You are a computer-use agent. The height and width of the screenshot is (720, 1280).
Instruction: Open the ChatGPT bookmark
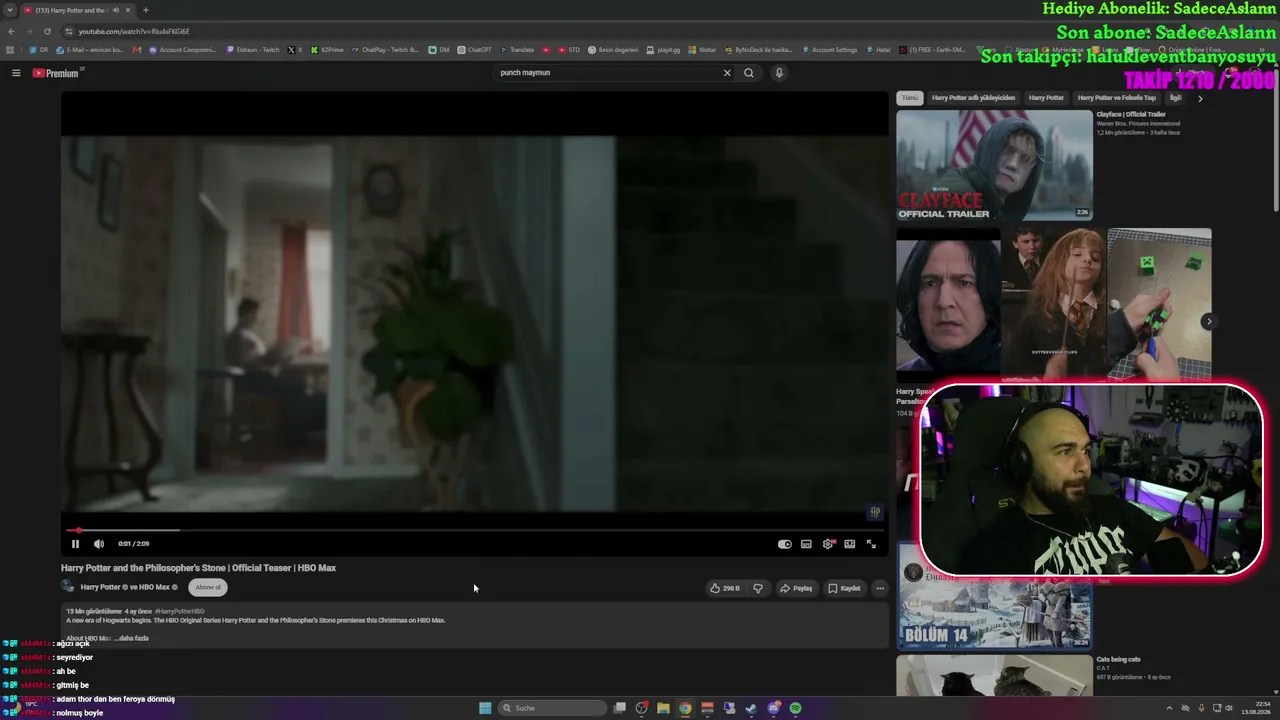[474, 50]
